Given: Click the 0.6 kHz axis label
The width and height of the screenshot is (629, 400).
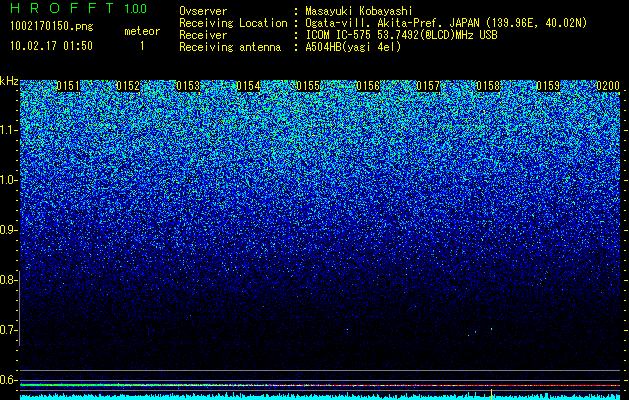Looking at the screenshot, I should (8, 380).
